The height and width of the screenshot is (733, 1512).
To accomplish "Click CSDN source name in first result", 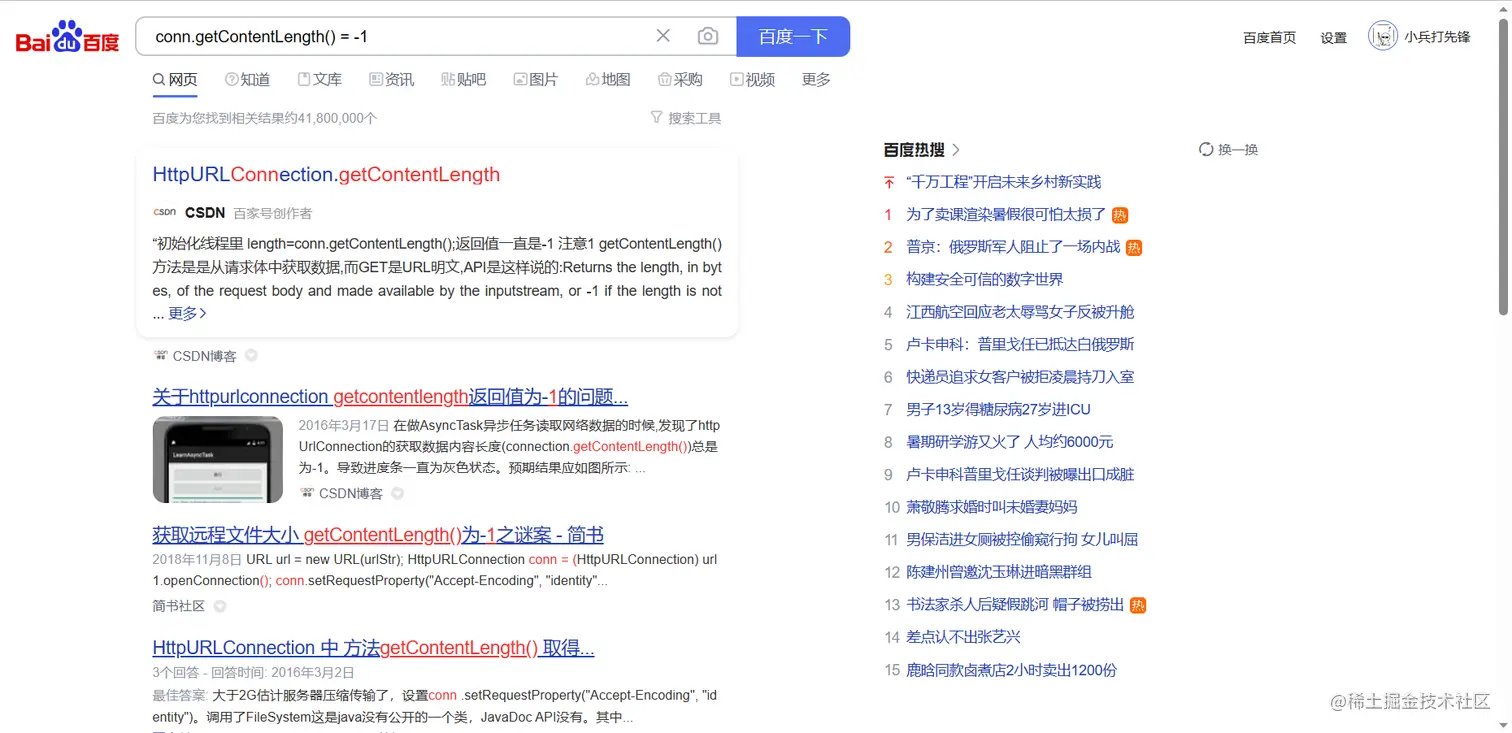I will coord(205,213).
